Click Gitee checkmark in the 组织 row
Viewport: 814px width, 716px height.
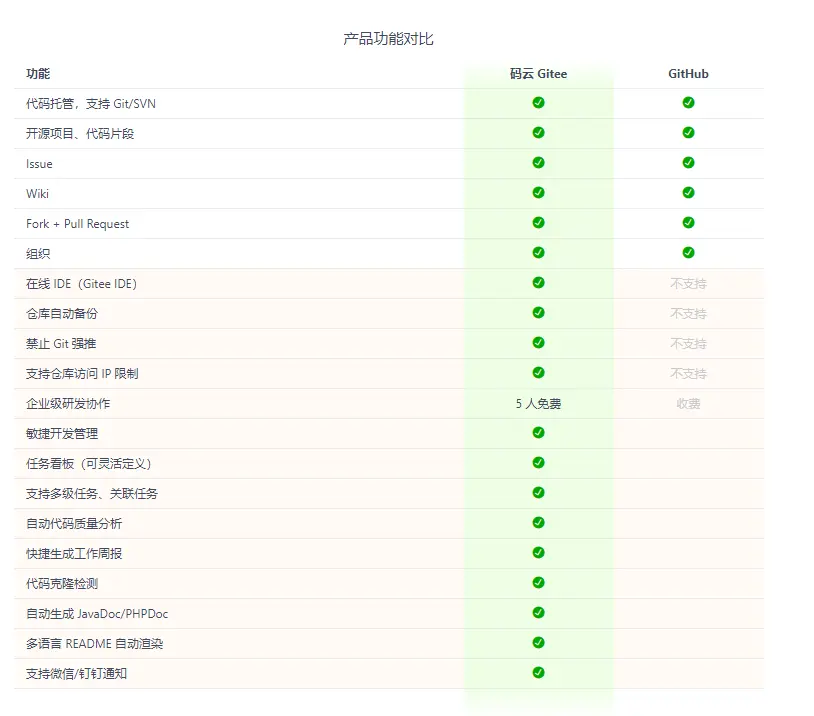[x=538, y=252]
